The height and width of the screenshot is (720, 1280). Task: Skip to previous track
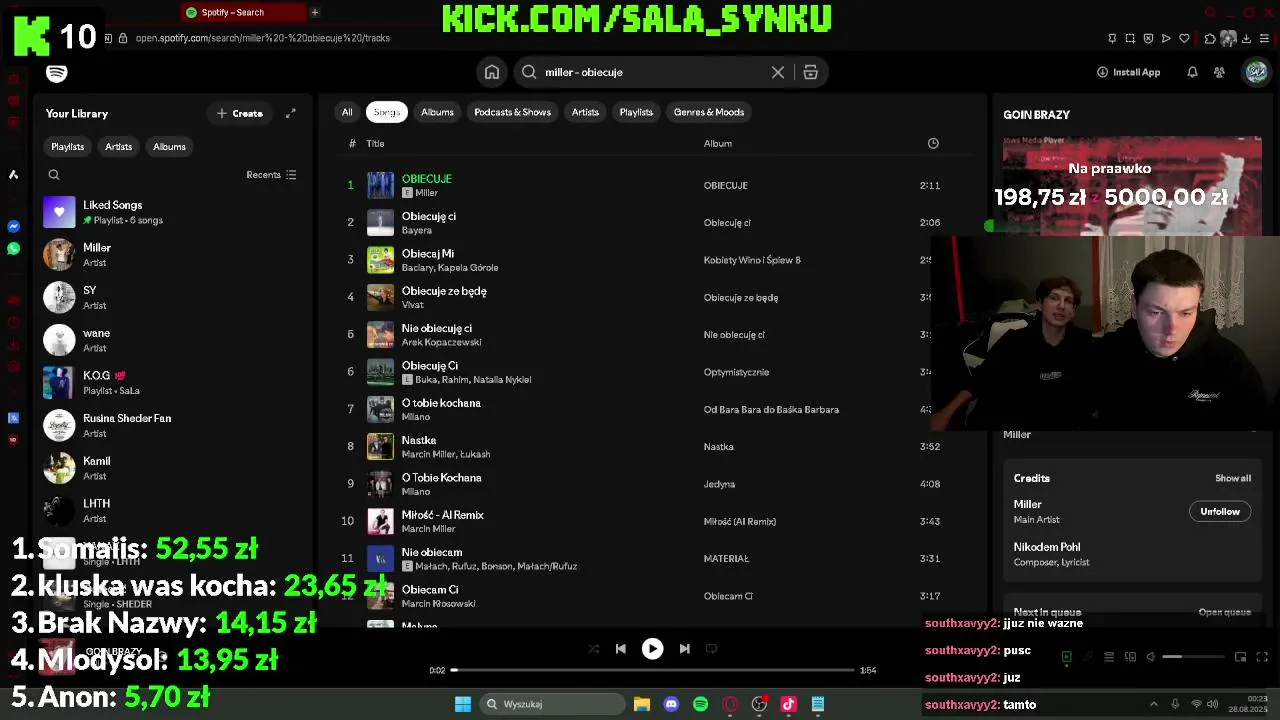pyautogui.click(x=620, y=649)
